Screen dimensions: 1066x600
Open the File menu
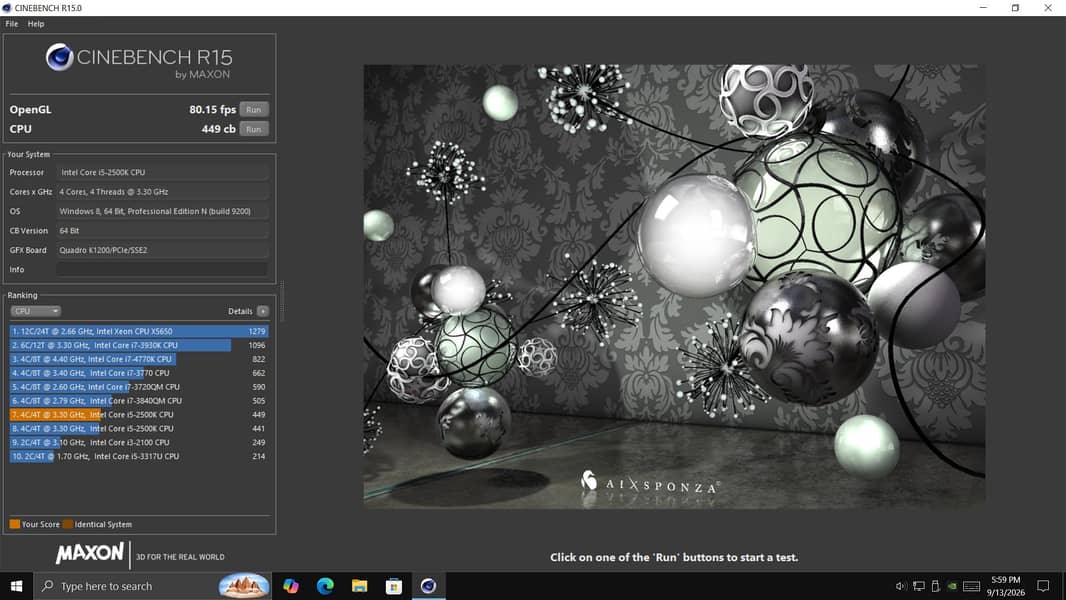(x=12, y=24)
